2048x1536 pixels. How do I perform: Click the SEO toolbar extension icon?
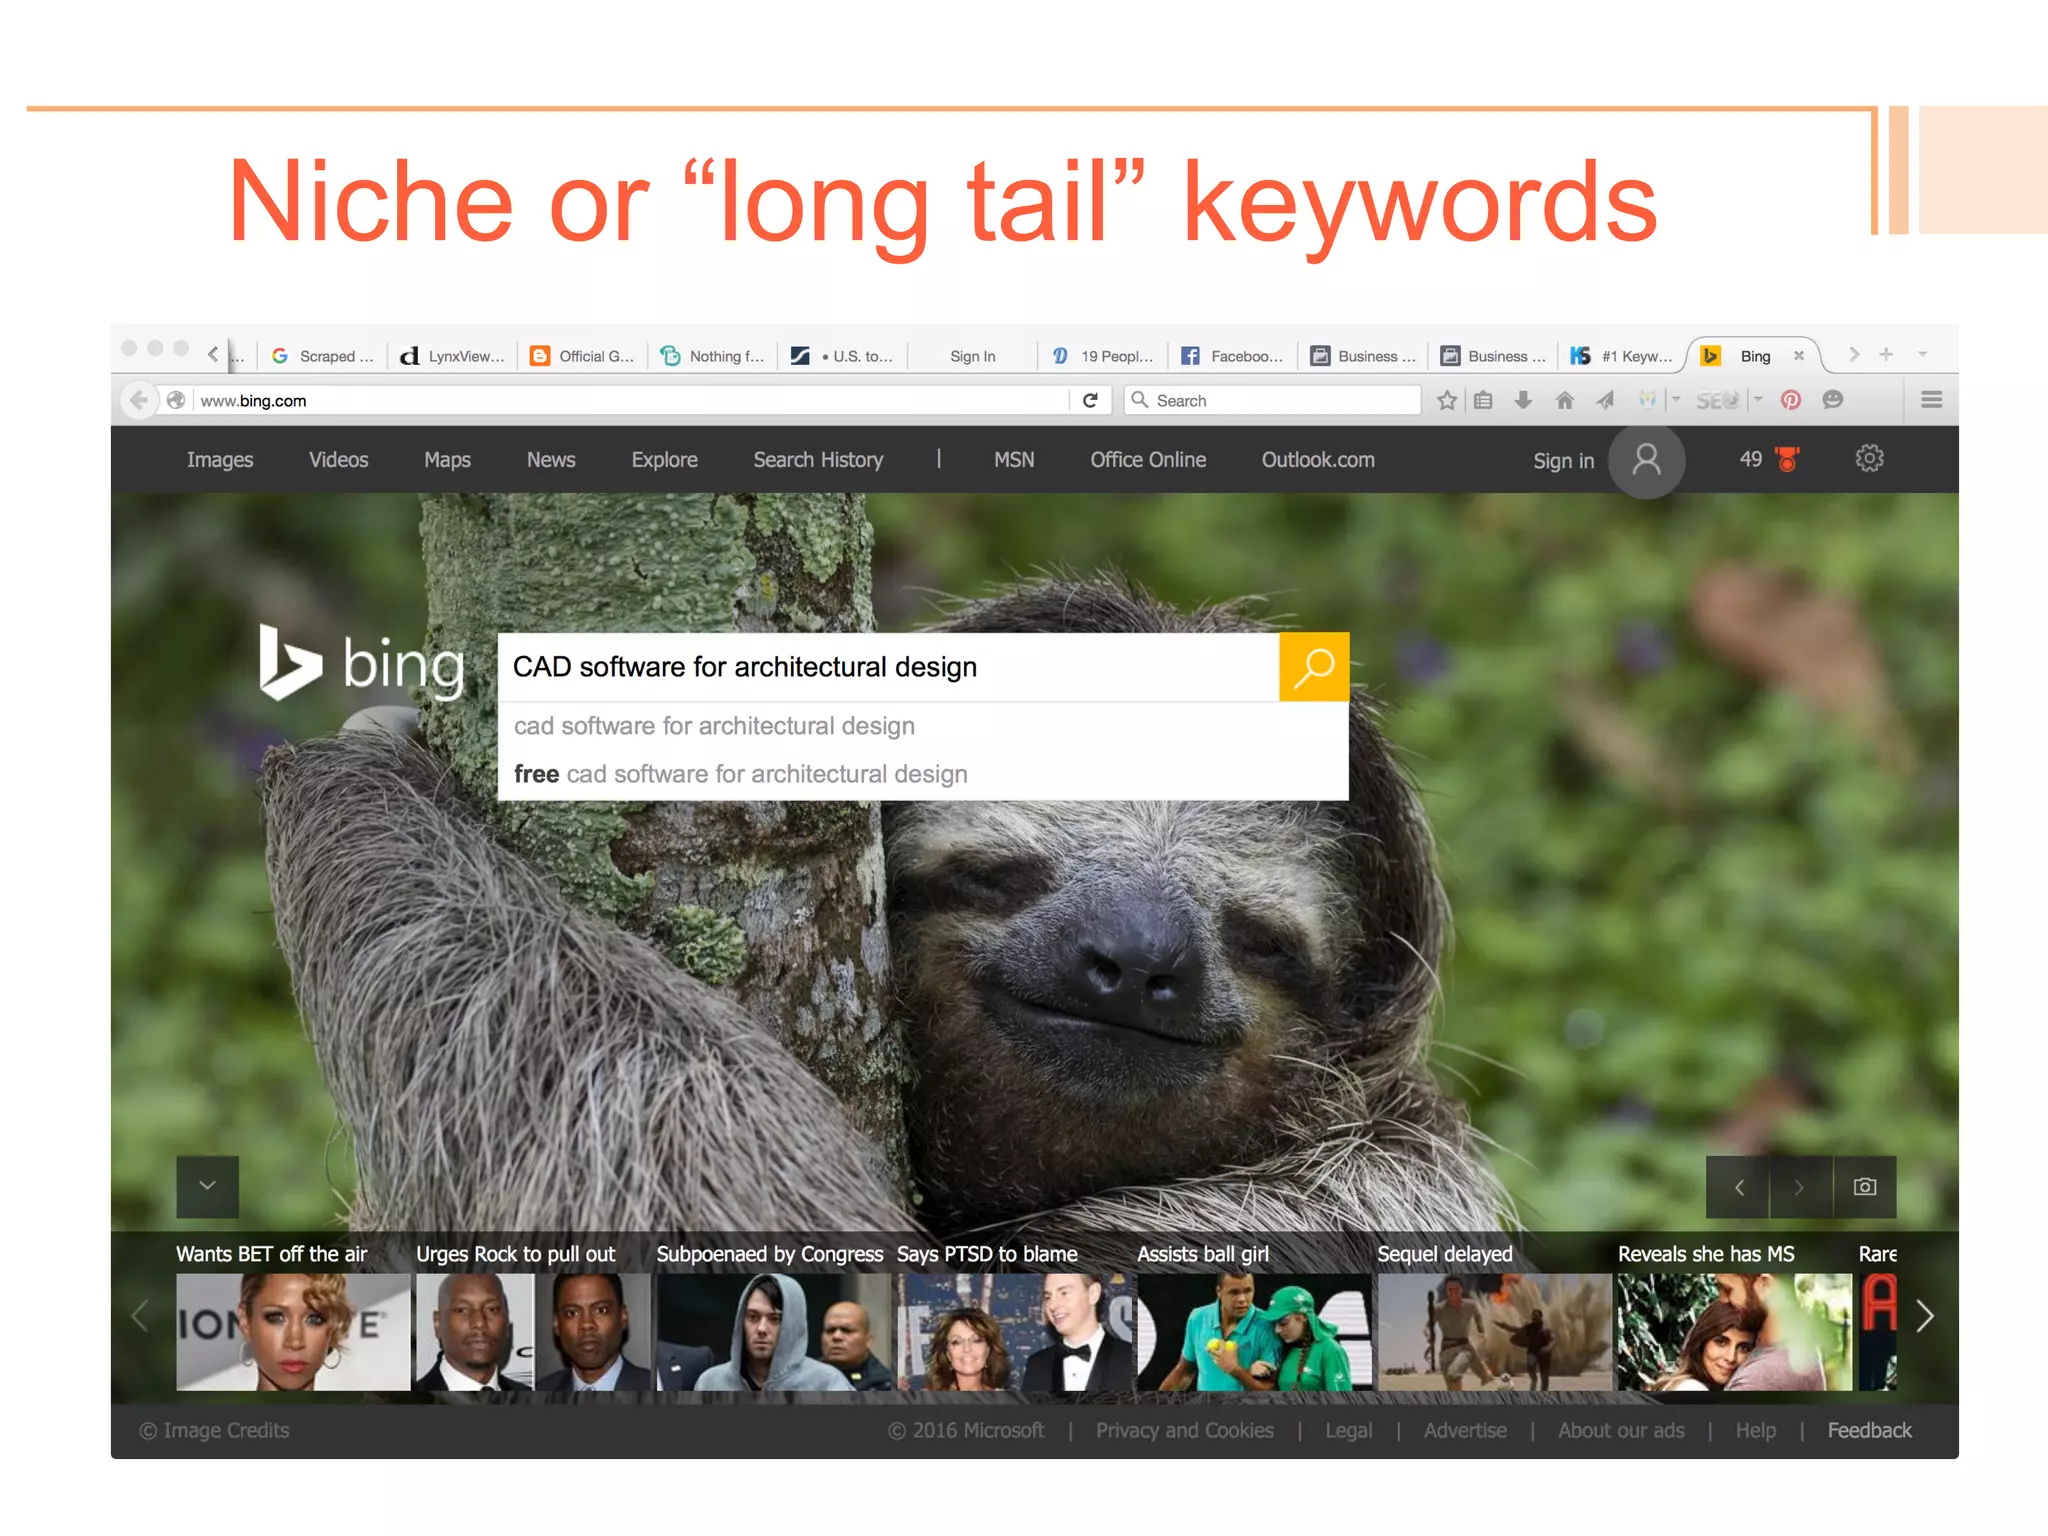coord(1717,400)
